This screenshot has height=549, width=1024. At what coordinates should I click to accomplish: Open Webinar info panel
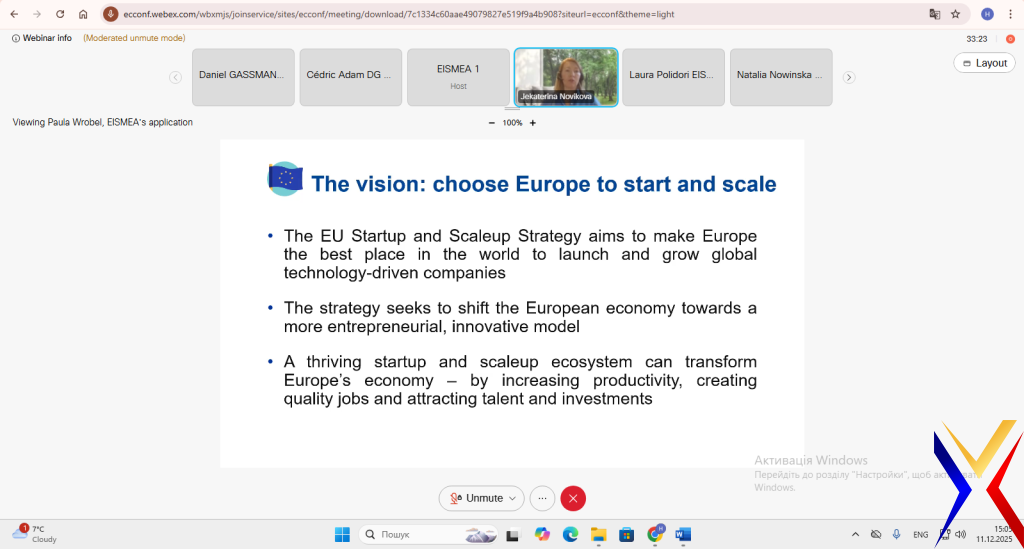pos(42,38)
